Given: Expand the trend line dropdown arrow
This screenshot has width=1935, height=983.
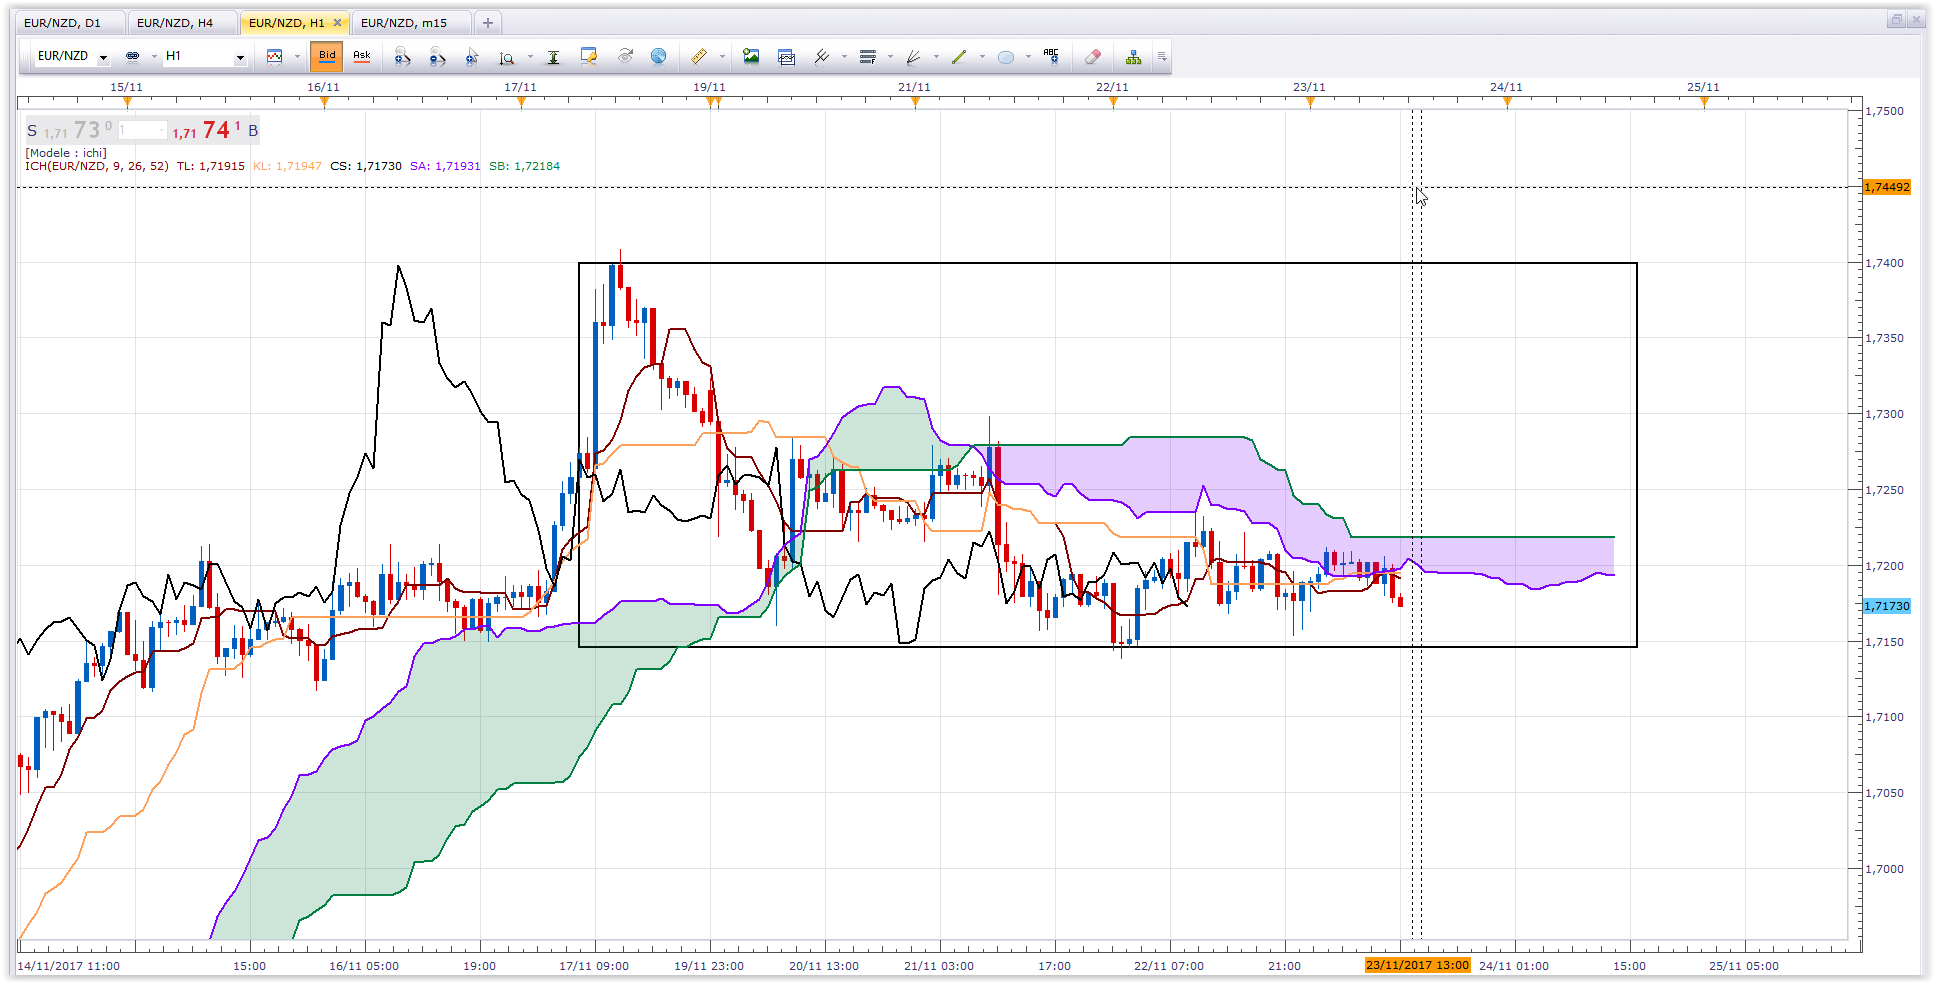Looking at the screenshot, I should click(982, 56).
